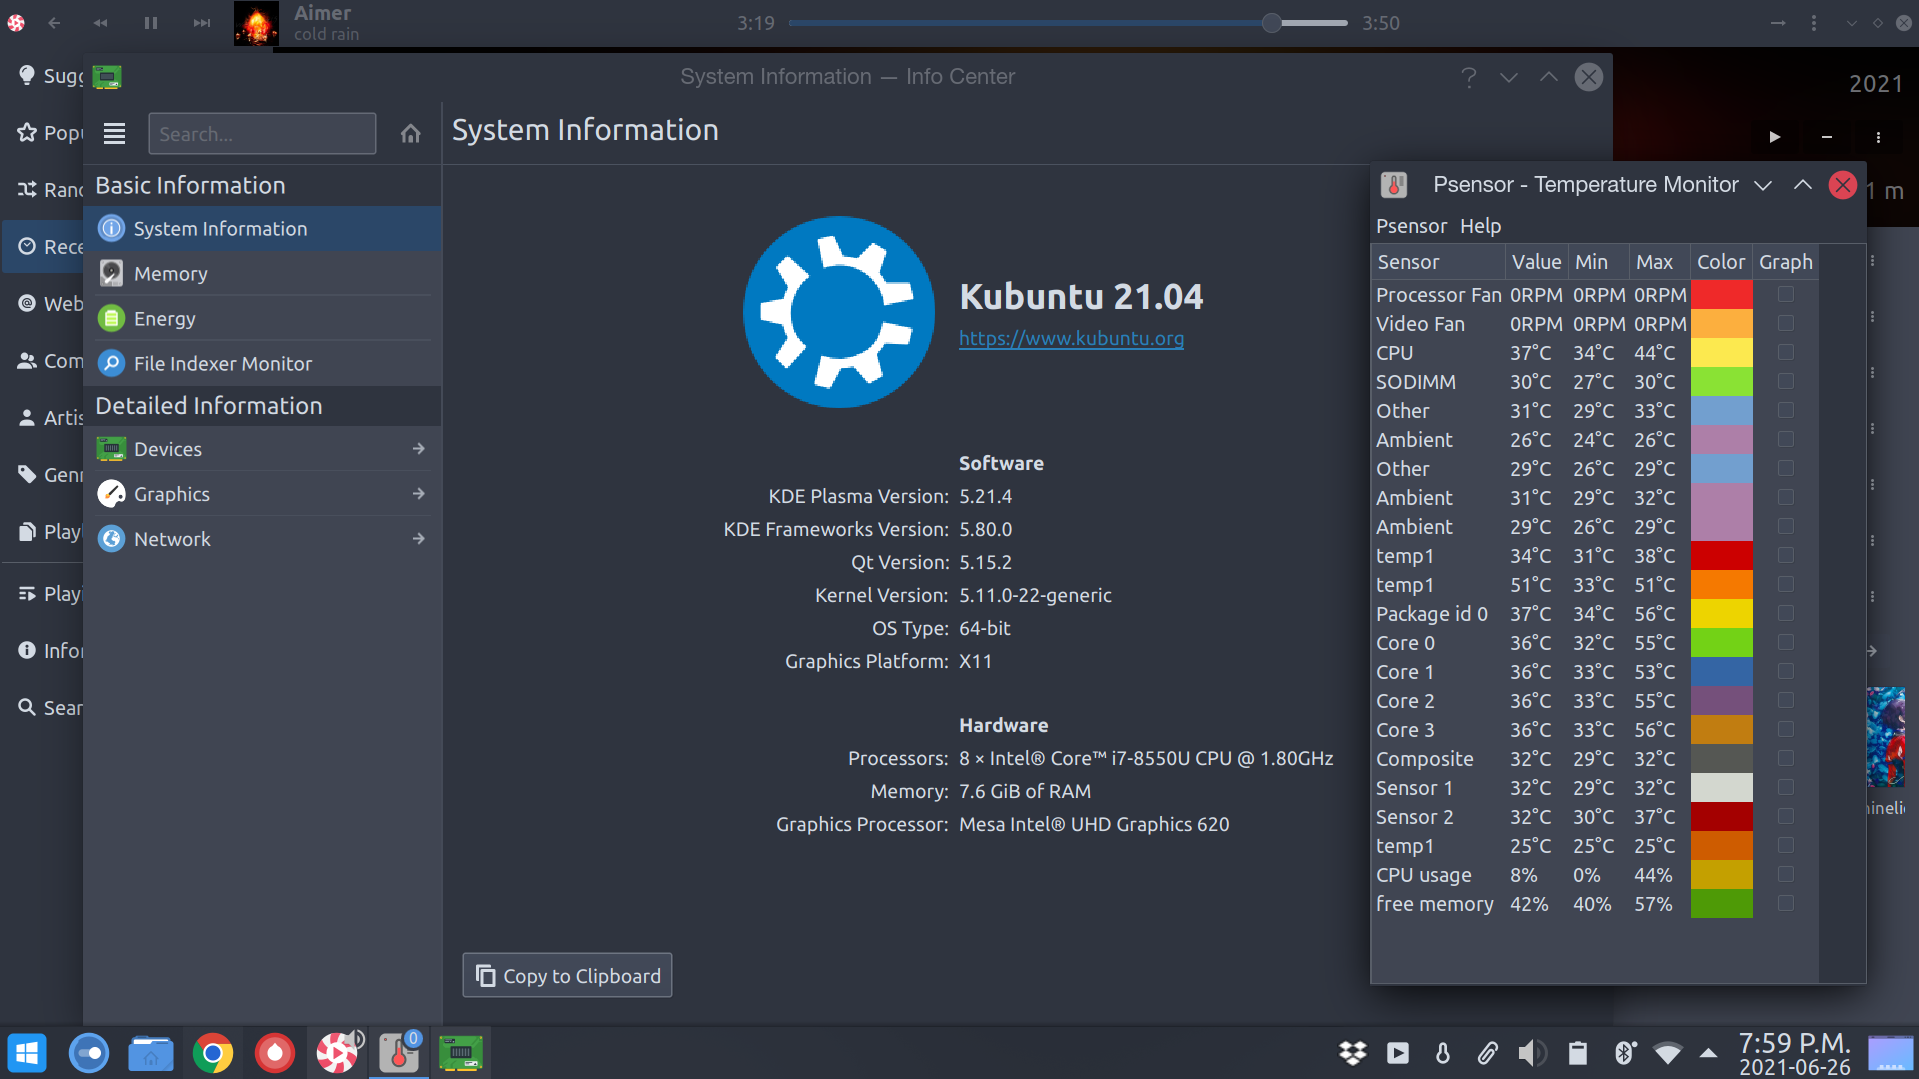Enable graph for Processor Fan
Image resolution: width=1919 pixels, height=1079 pixels.
point(1785,294)
